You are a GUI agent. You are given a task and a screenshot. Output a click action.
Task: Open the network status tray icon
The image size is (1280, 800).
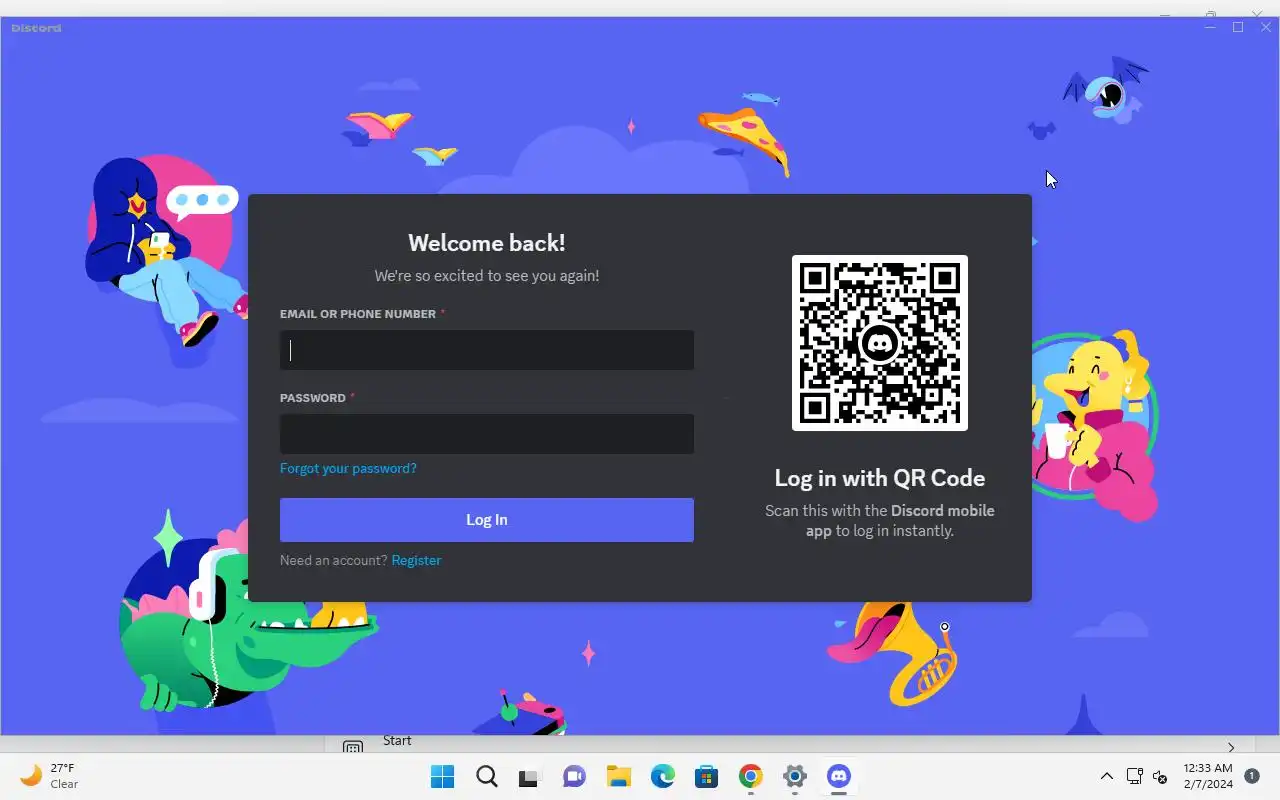pos(1134,776)
